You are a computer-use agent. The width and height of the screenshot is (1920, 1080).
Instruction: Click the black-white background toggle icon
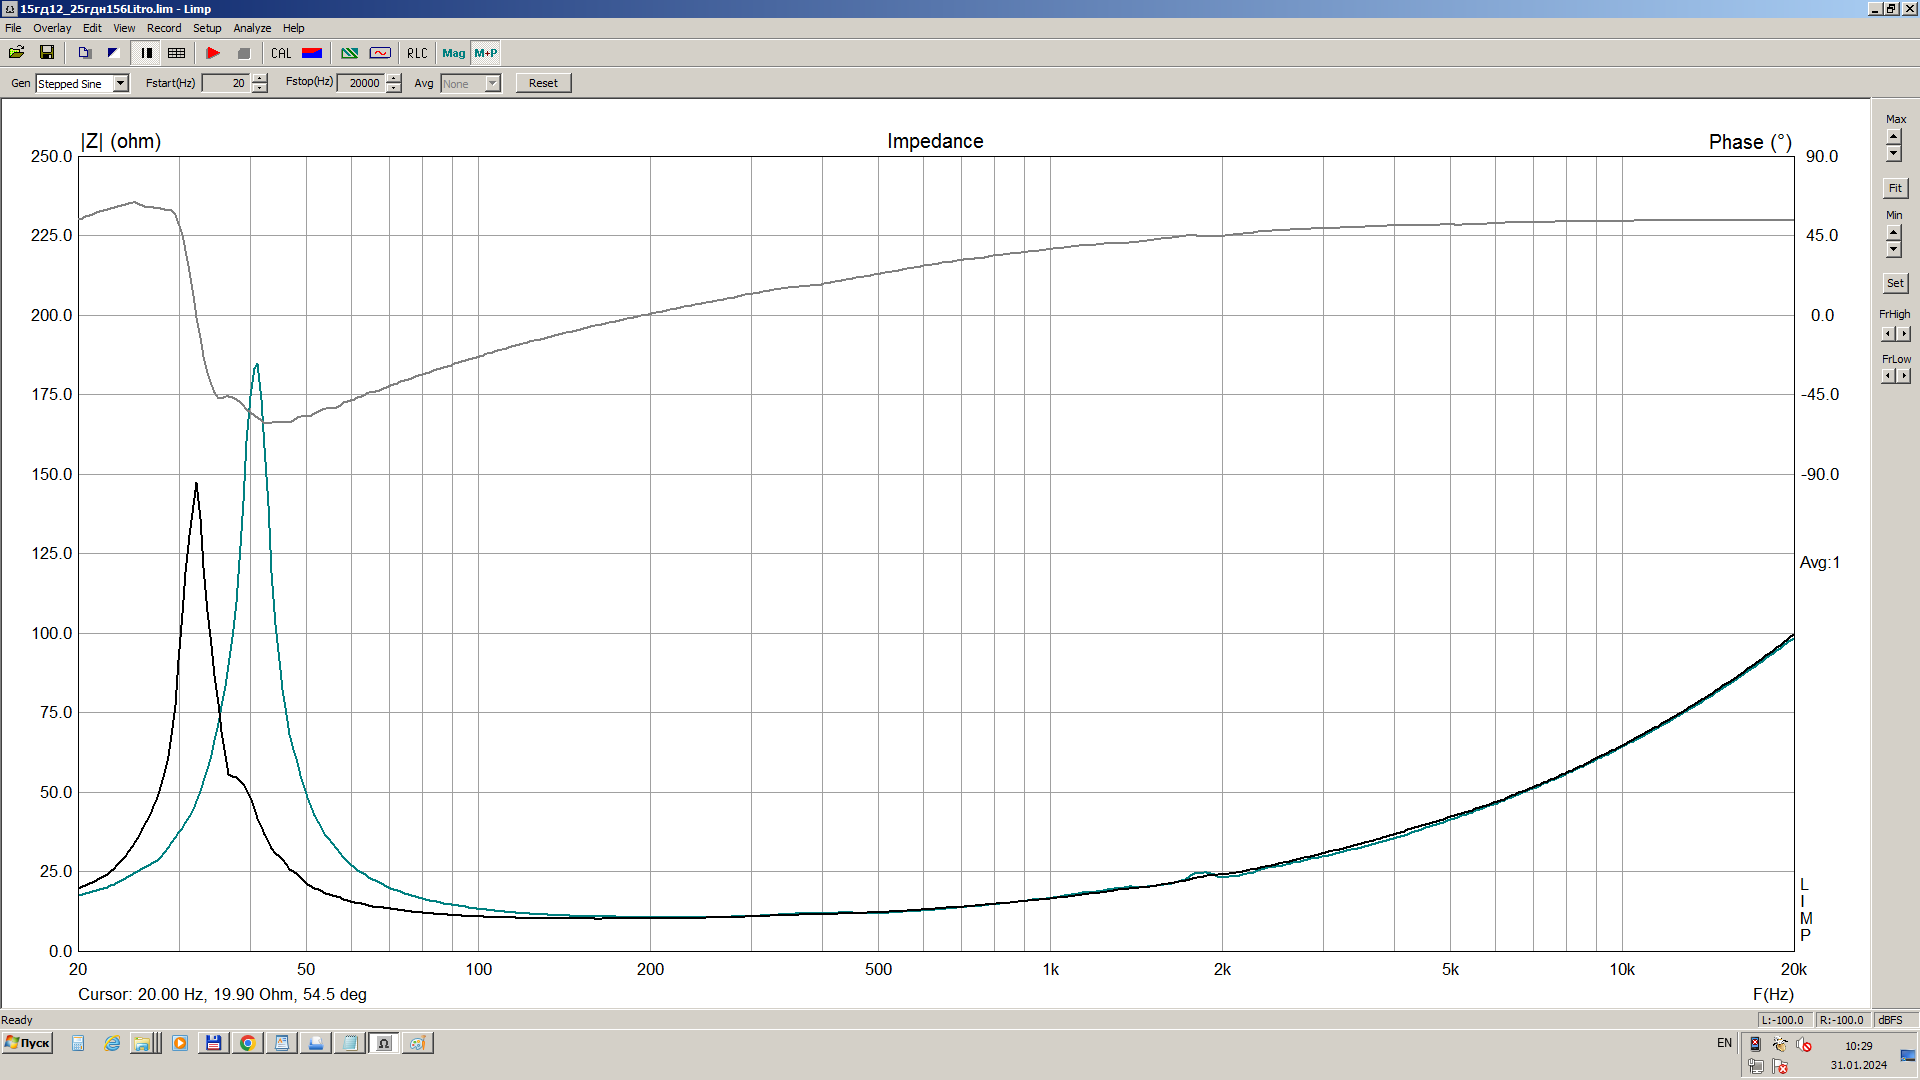113,53
